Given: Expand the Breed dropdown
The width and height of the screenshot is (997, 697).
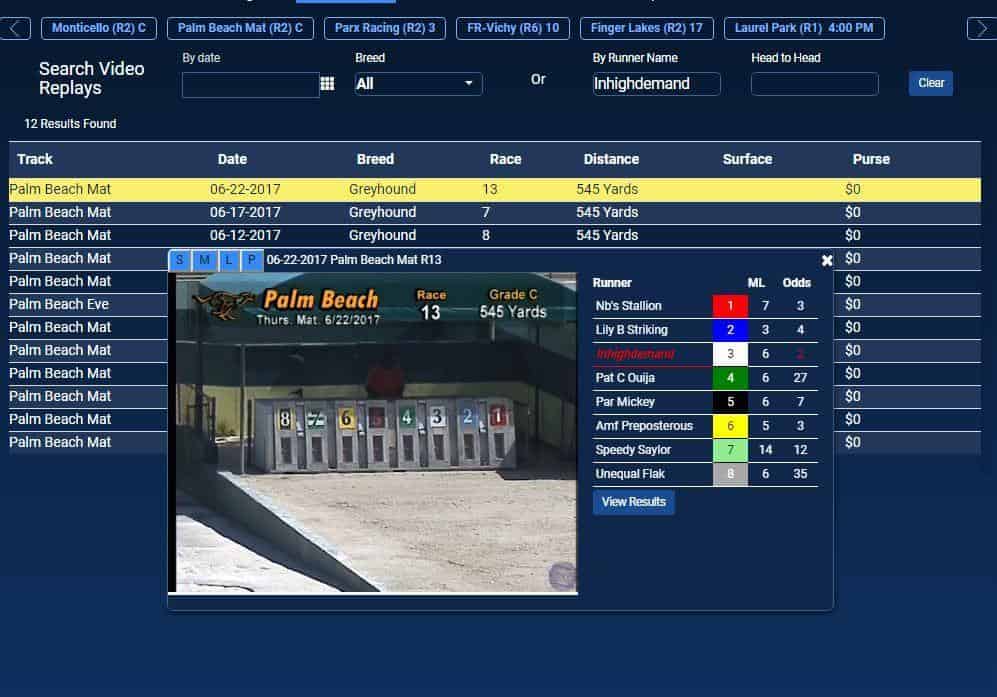Looking at the screenshot, I should [418, 84].
